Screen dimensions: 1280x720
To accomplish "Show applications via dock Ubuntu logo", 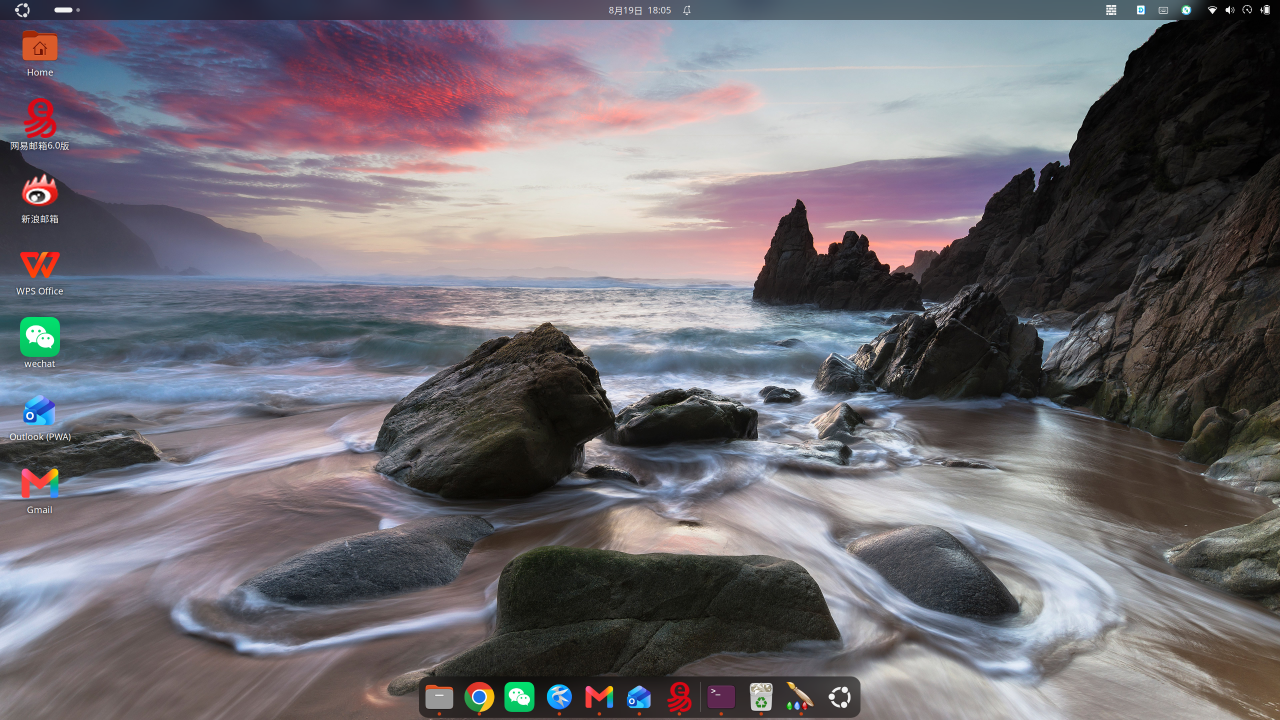I will [840, 697].
